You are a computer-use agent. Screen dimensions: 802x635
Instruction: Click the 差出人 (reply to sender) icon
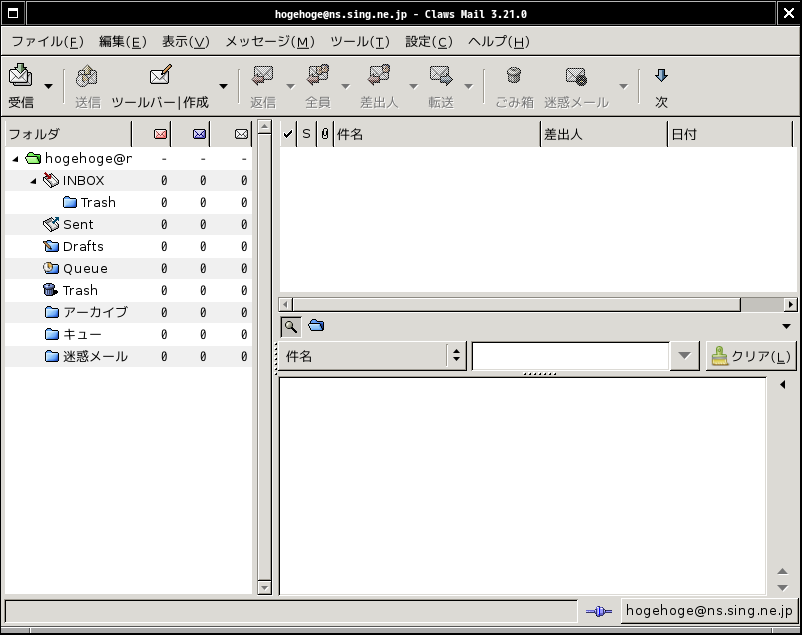(379, 76)
